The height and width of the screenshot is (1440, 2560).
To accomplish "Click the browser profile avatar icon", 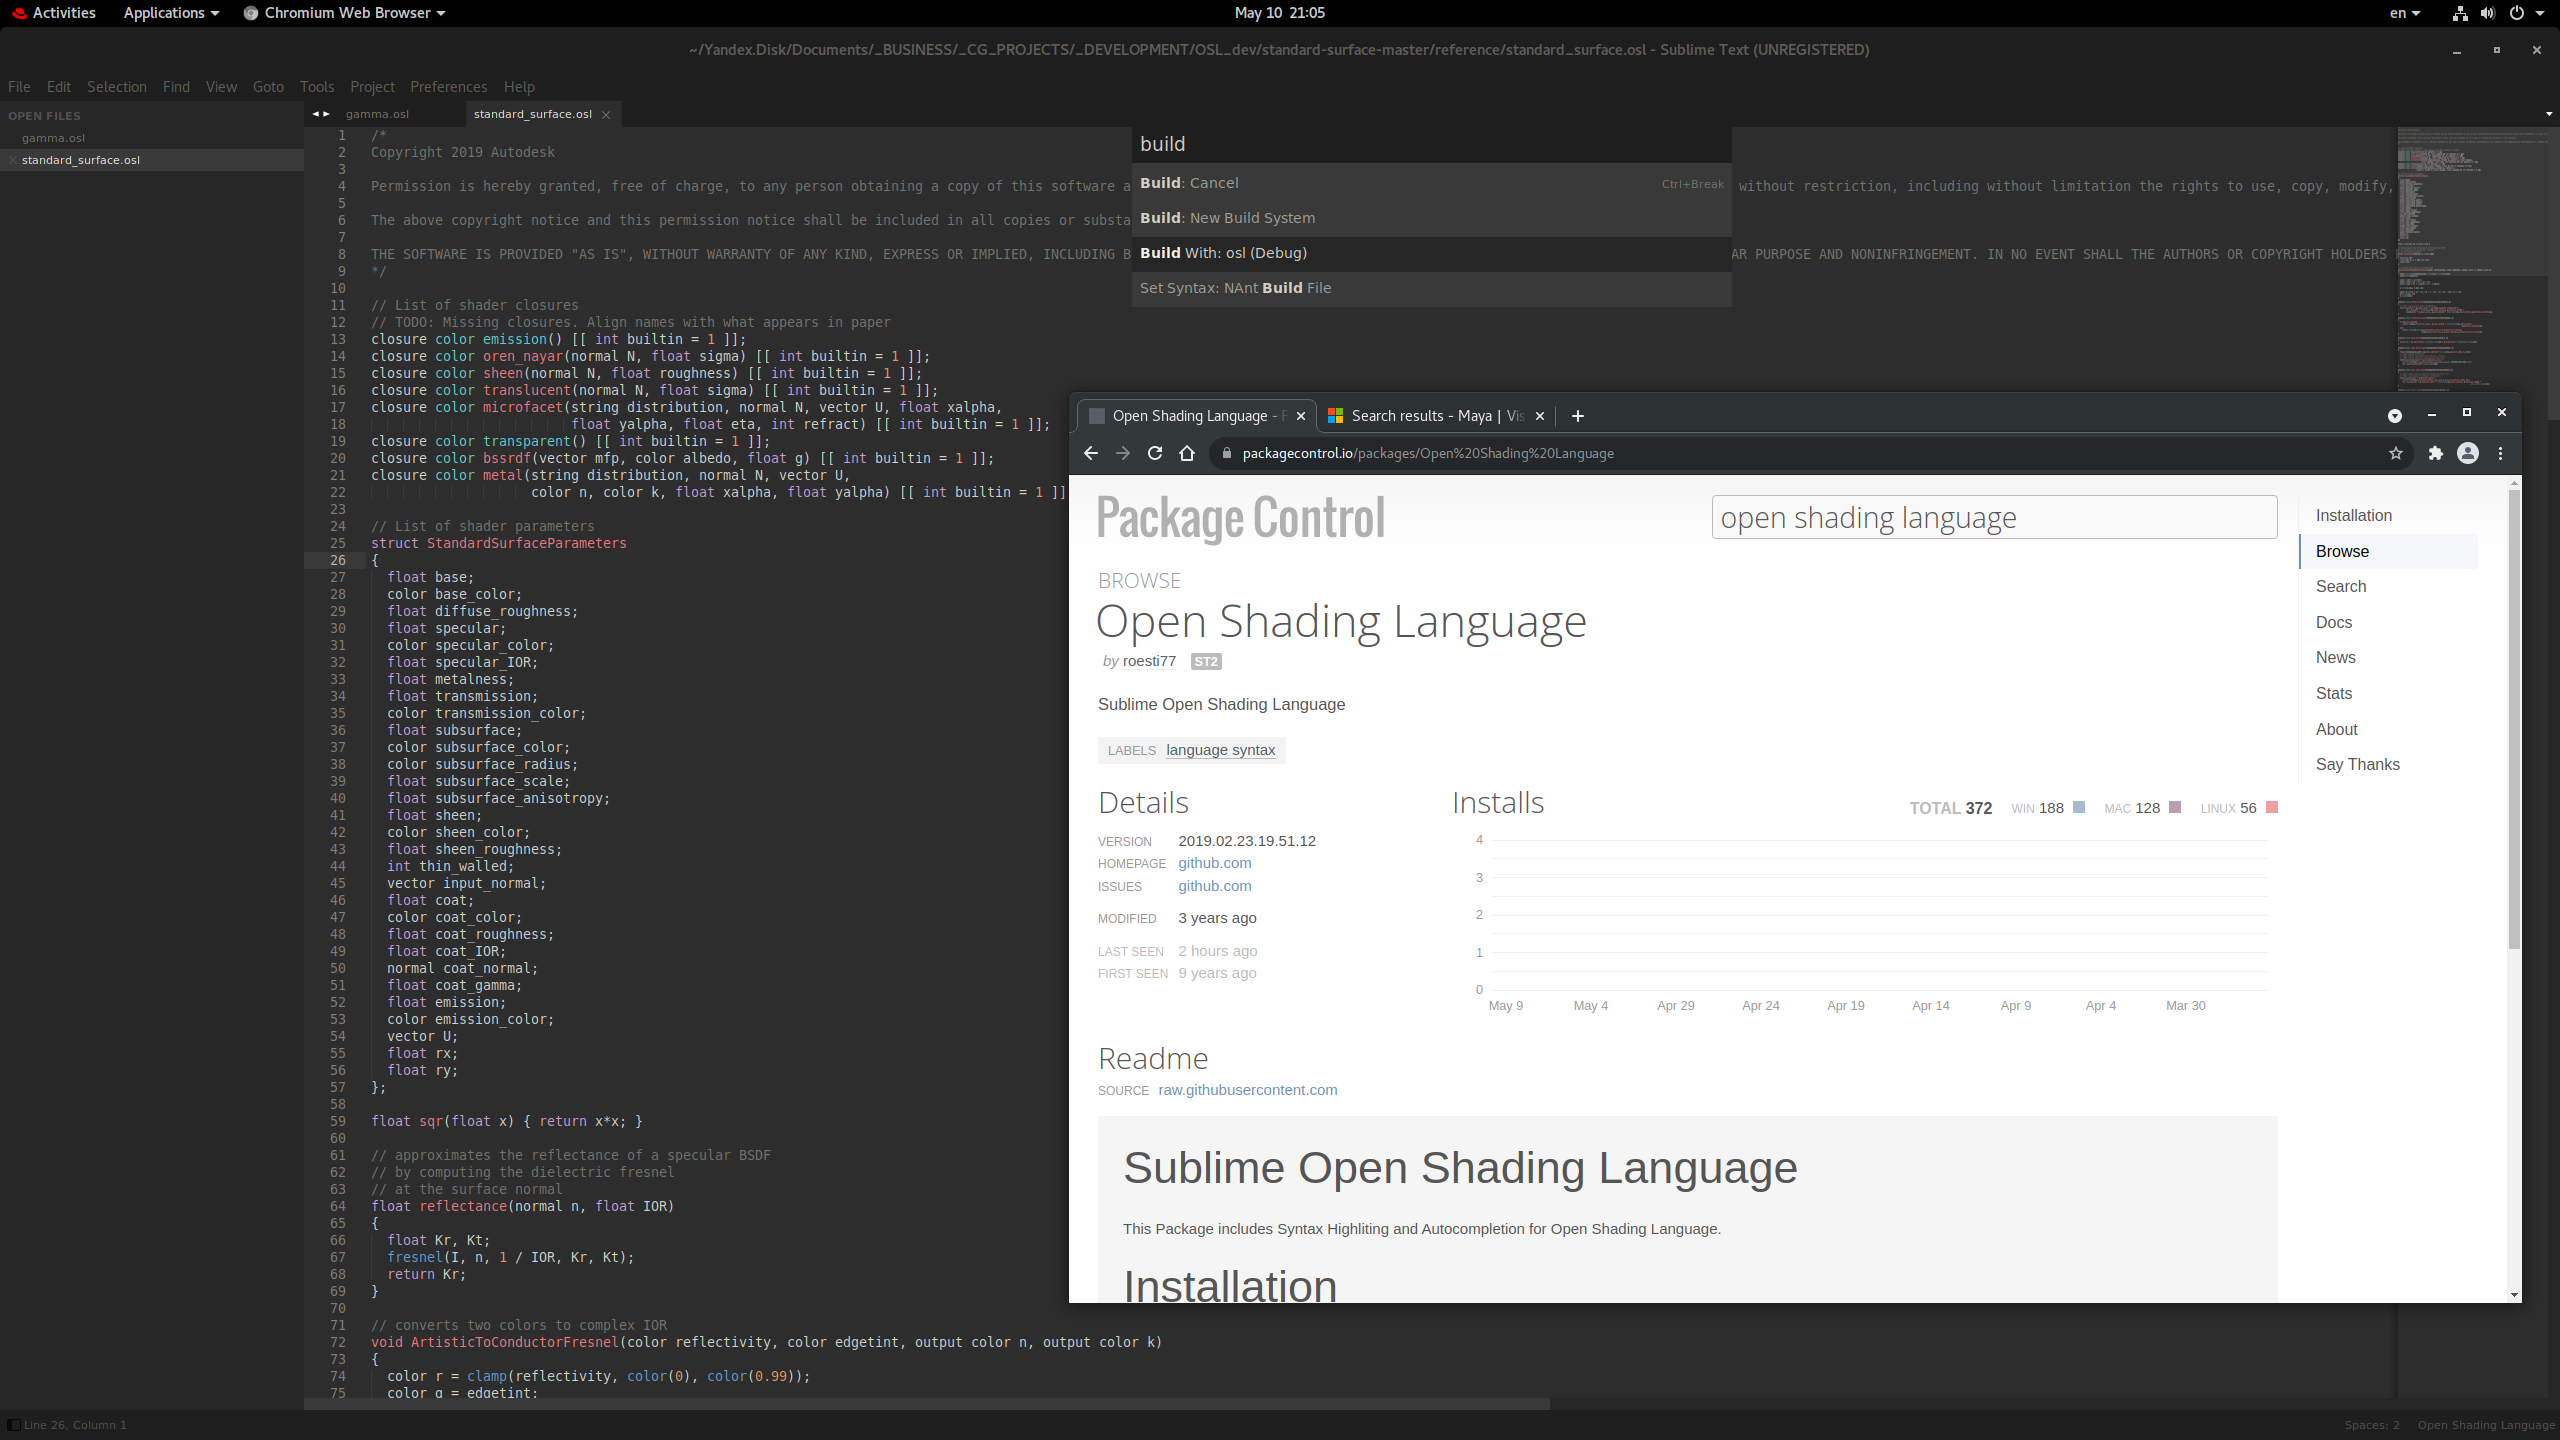I will click(2468, 453).
